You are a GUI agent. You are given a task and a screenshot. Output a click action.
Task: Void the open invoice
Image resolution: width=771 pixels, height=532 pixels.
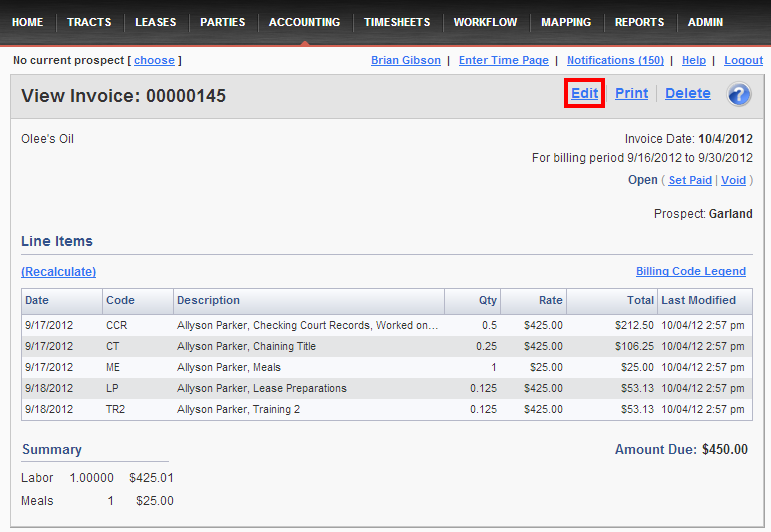point(733,180)
